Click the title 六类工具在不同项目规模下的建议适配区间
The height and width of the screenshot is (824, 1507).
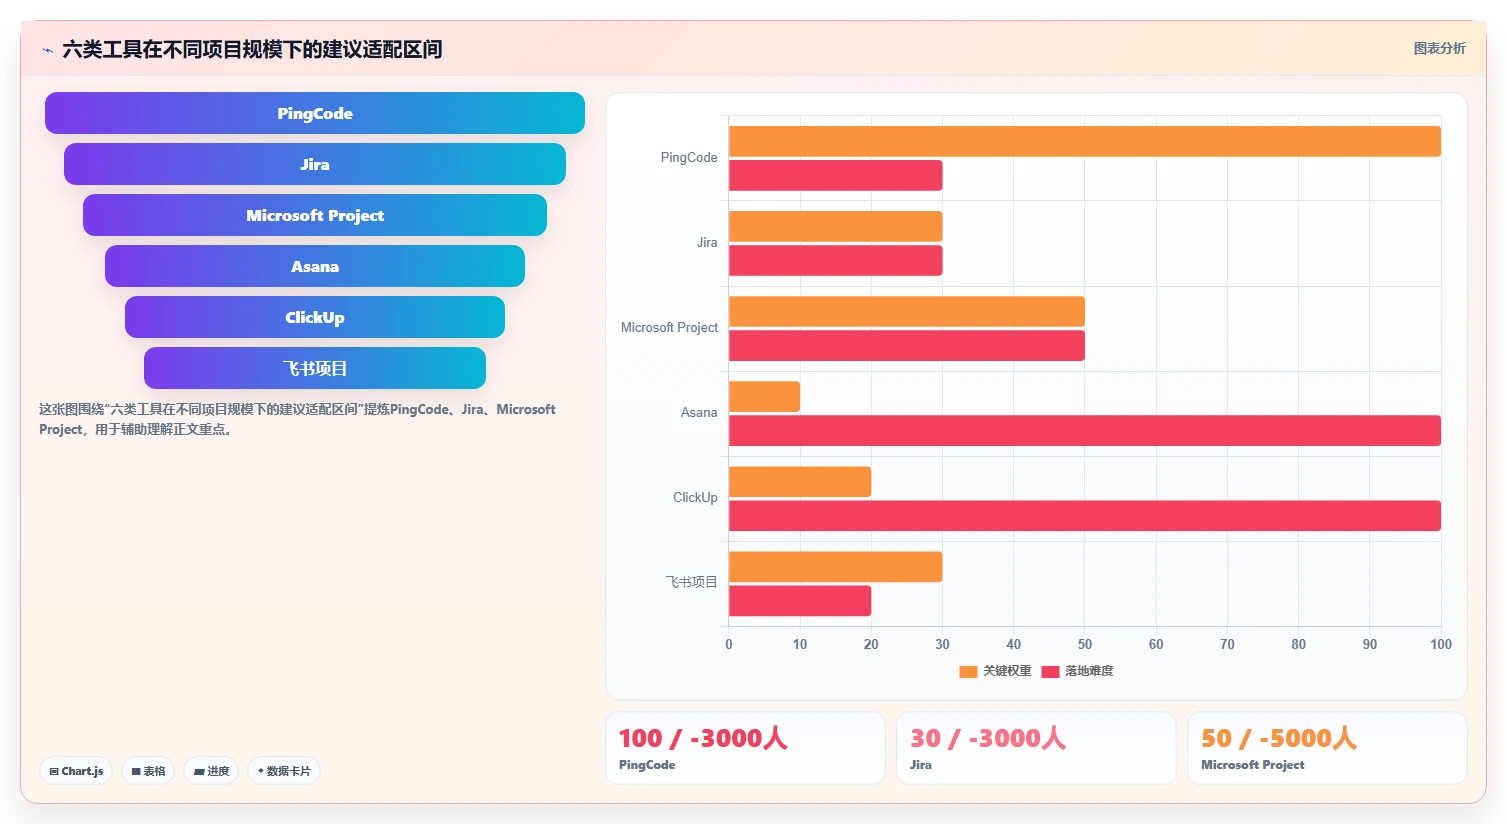(x=252, y=49)
